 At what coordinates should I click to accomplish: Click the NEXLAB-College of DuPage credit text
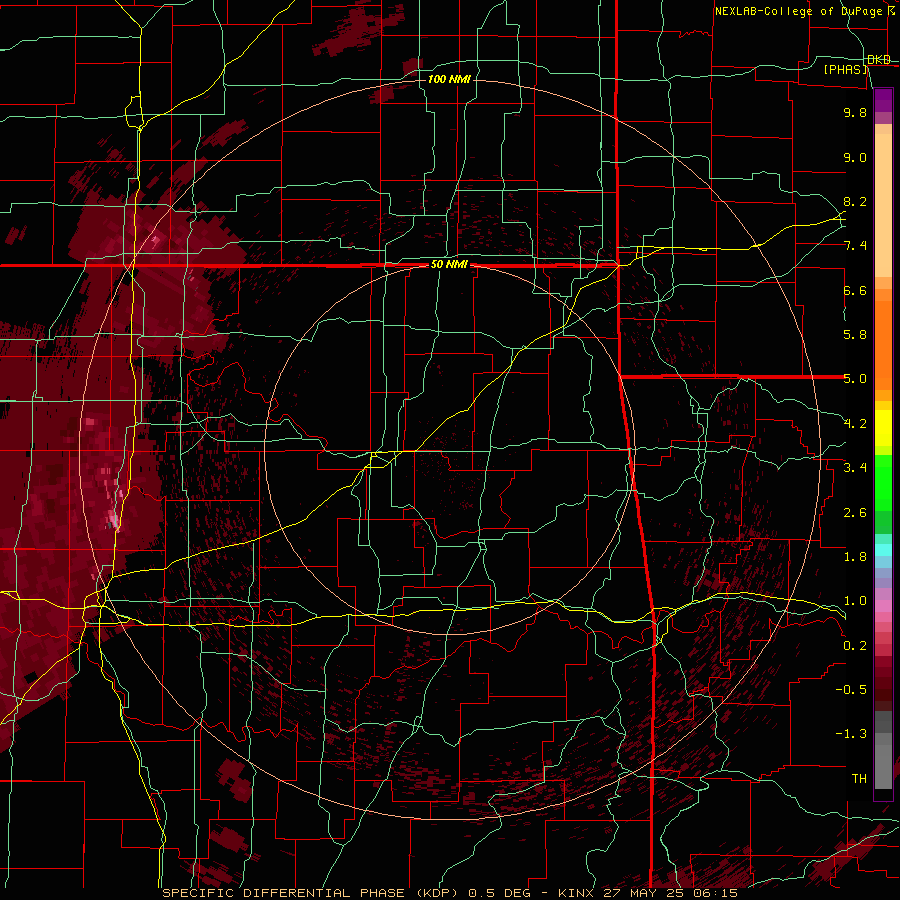click(804, 11)
